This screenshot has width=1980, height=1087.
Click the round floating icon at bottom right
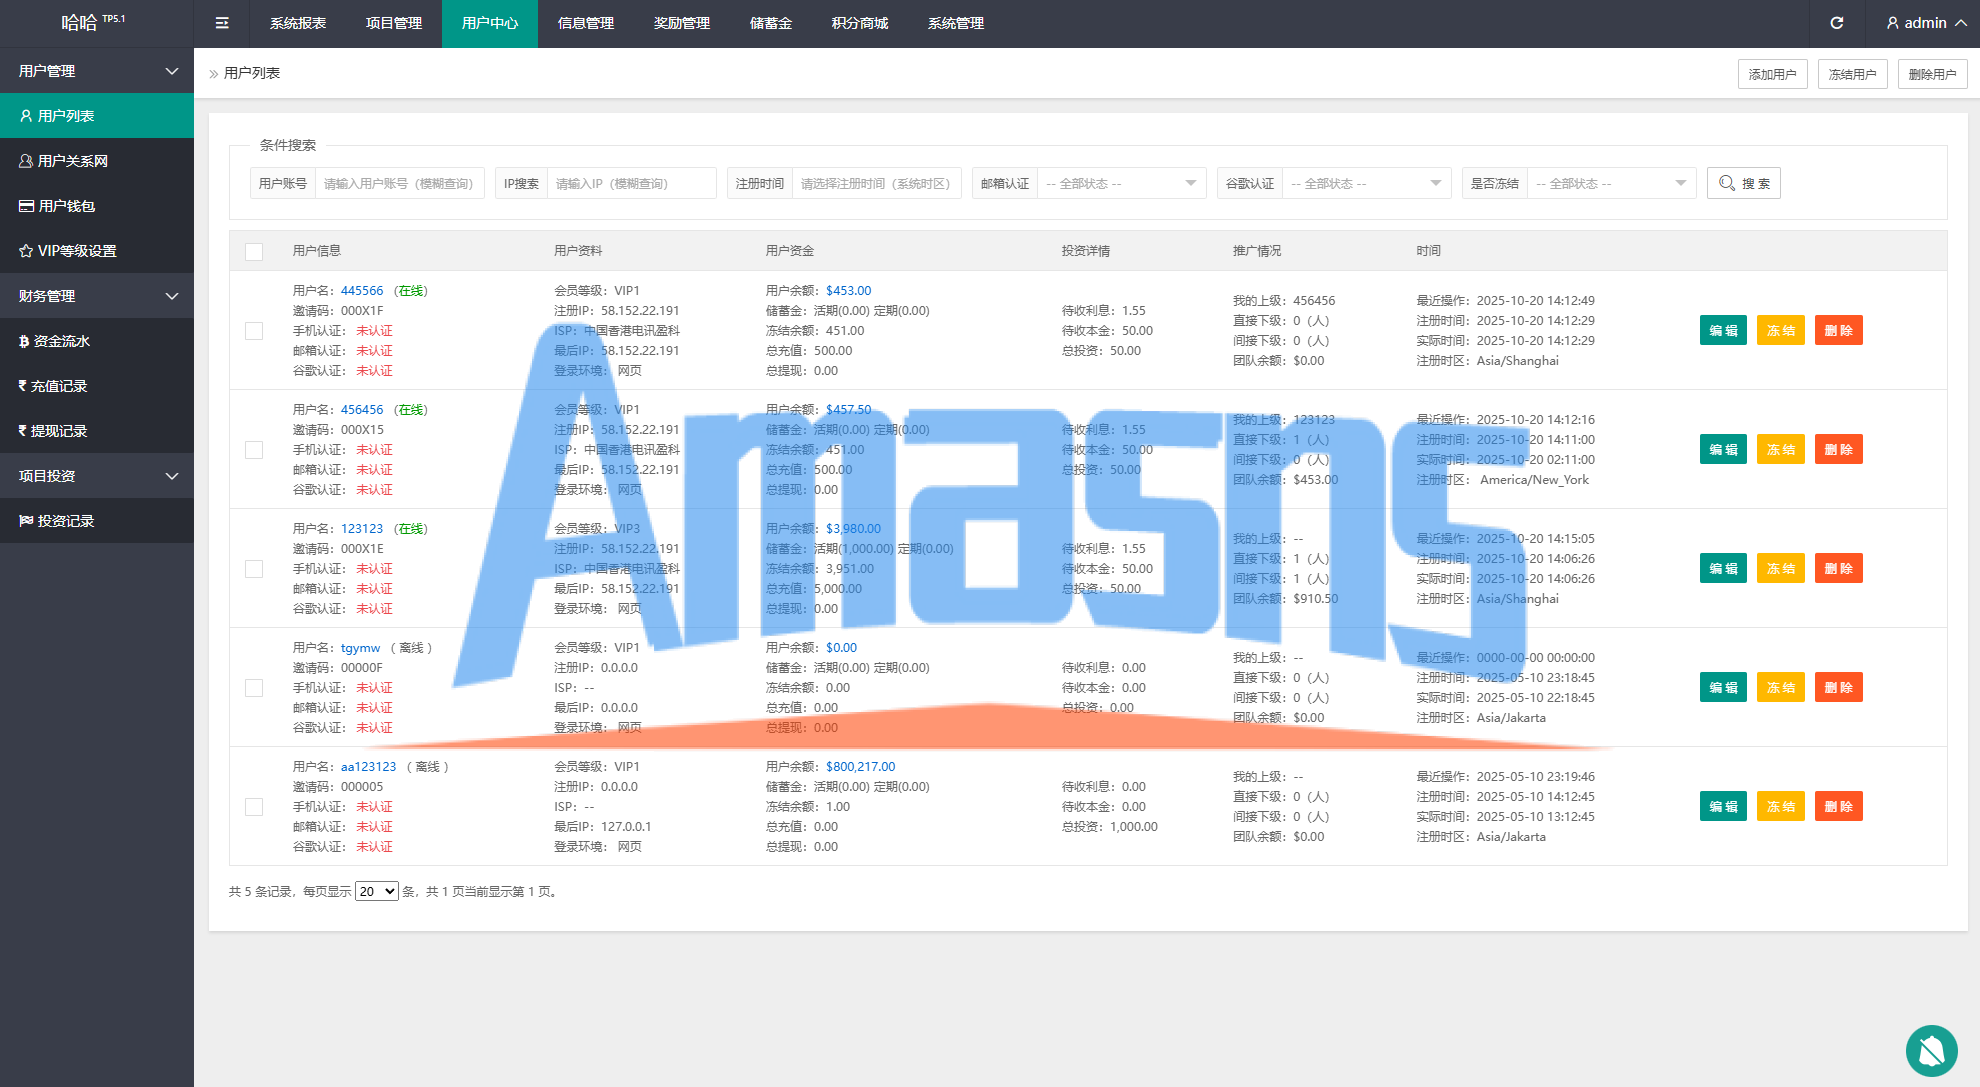click(x=1931, y=1050)
